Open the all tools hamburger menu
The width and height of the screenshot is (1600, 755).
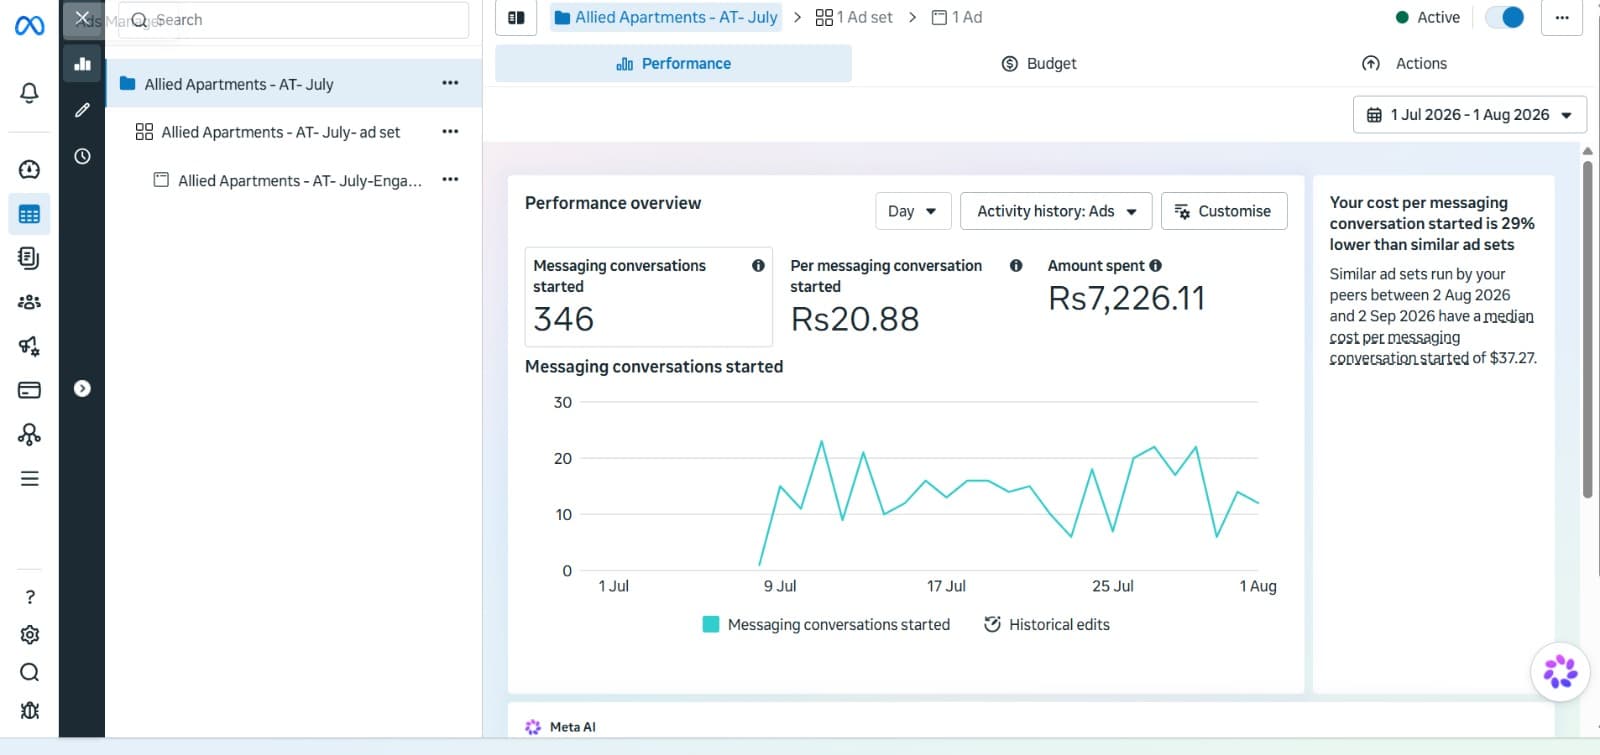point(29,478)
